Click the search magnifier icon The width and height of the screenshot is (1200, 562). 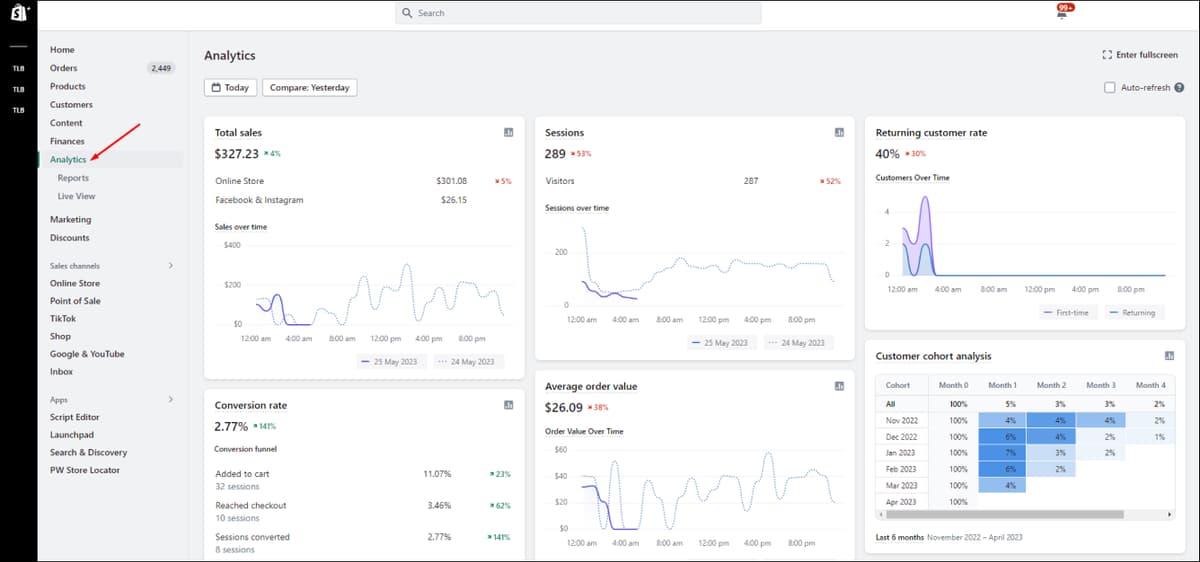tap(408, 13)
